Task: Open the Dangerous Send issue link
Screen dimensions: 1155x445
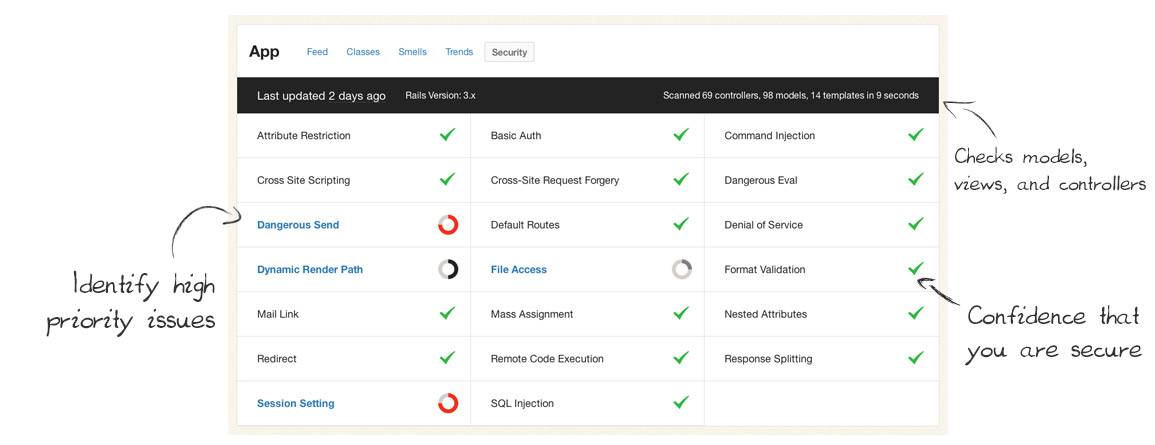Action: pyautogui.click(x=298, y=225)
